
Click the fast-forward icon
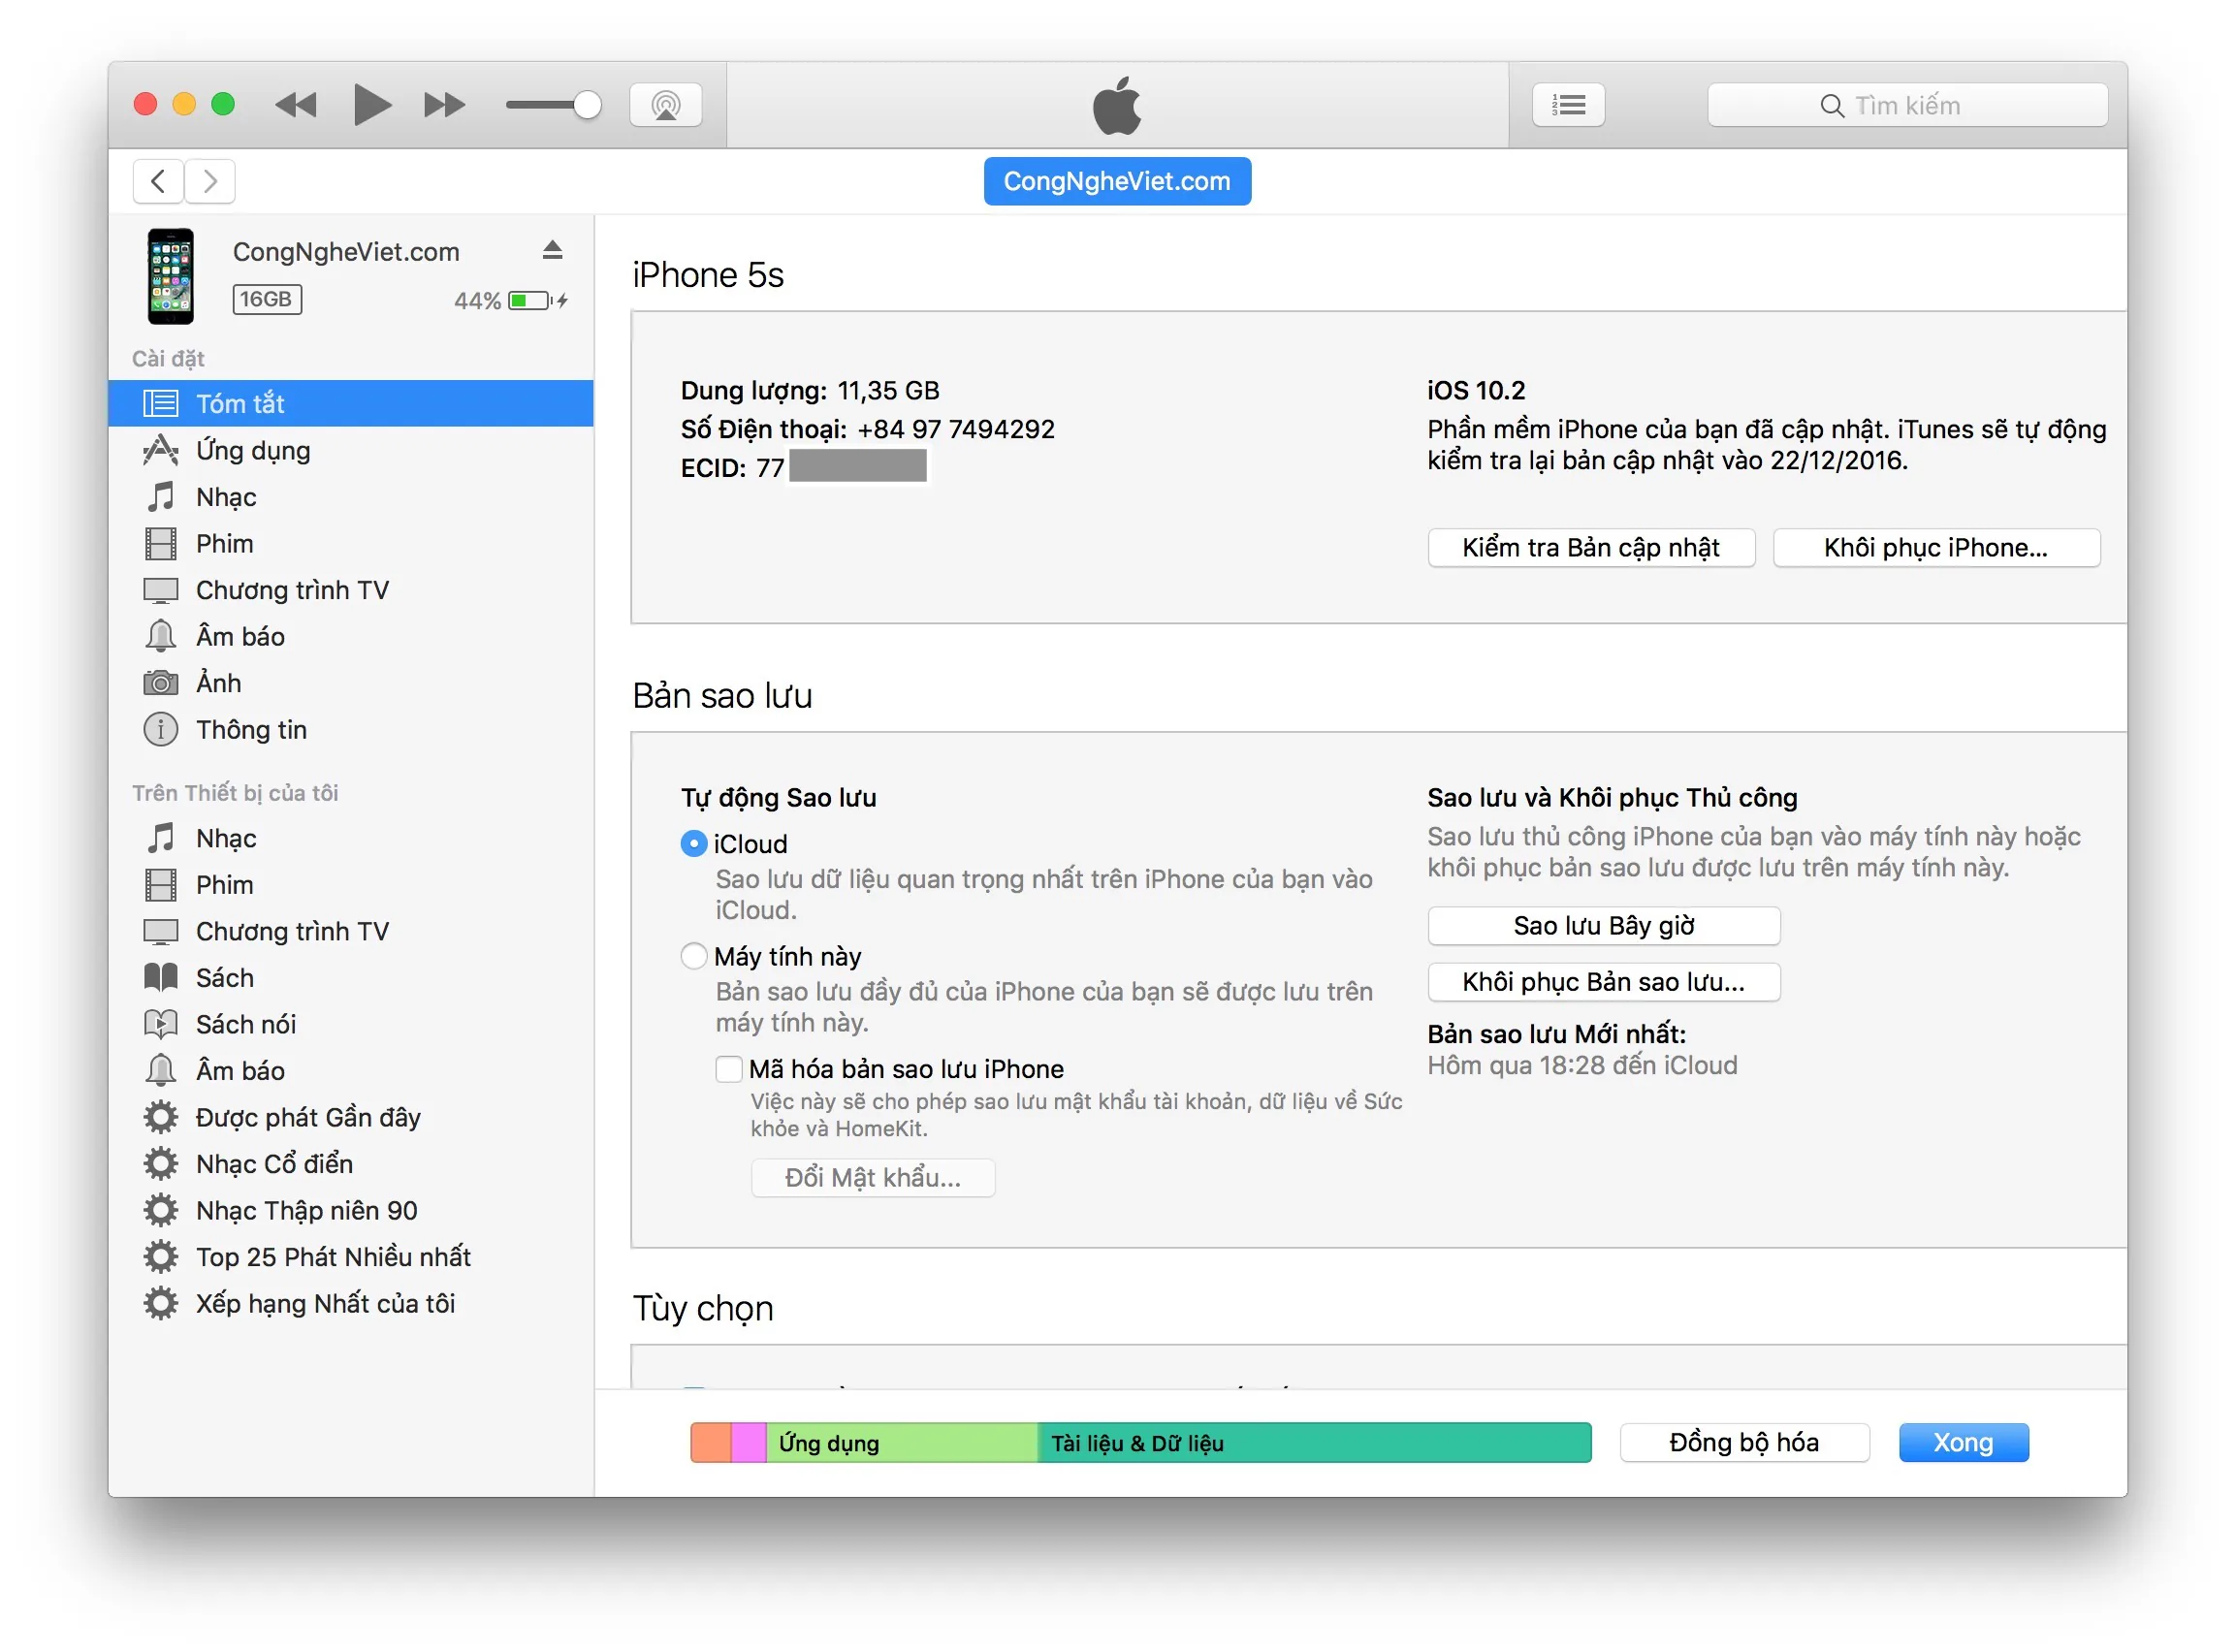click(444, 105)
